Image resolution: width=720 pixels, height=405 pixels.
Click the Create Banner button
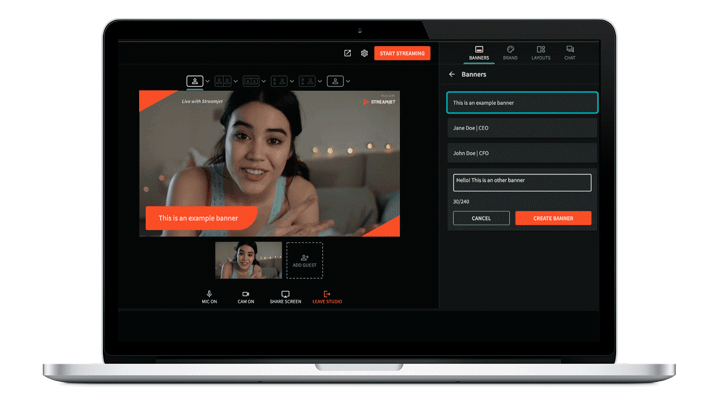point(553,218)
